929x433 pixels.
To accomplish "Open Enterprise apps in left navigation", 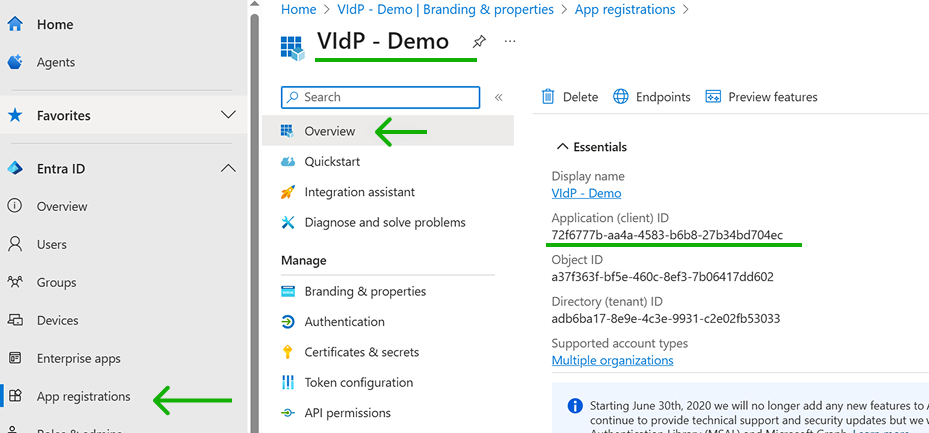I will (x=78, y=358).
